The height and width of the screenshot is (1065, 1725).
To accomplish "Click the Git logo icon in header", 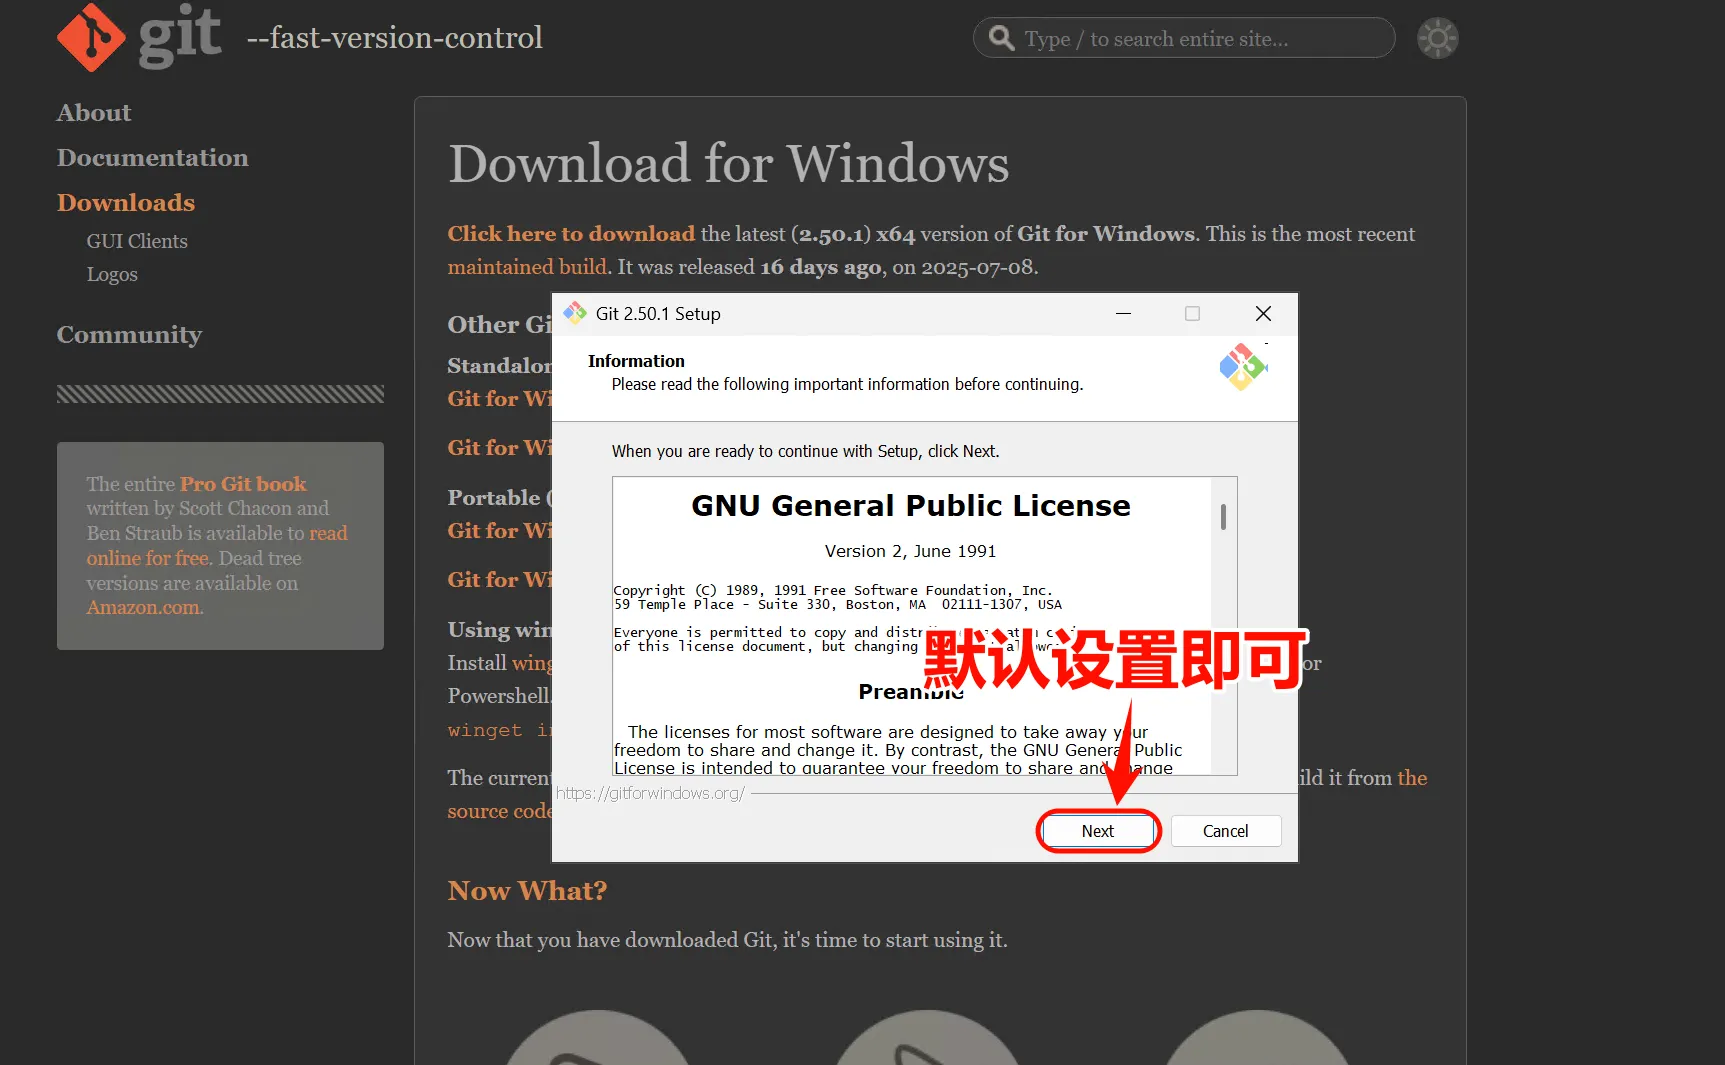I will pyautogui.click(x=92, y=37).
